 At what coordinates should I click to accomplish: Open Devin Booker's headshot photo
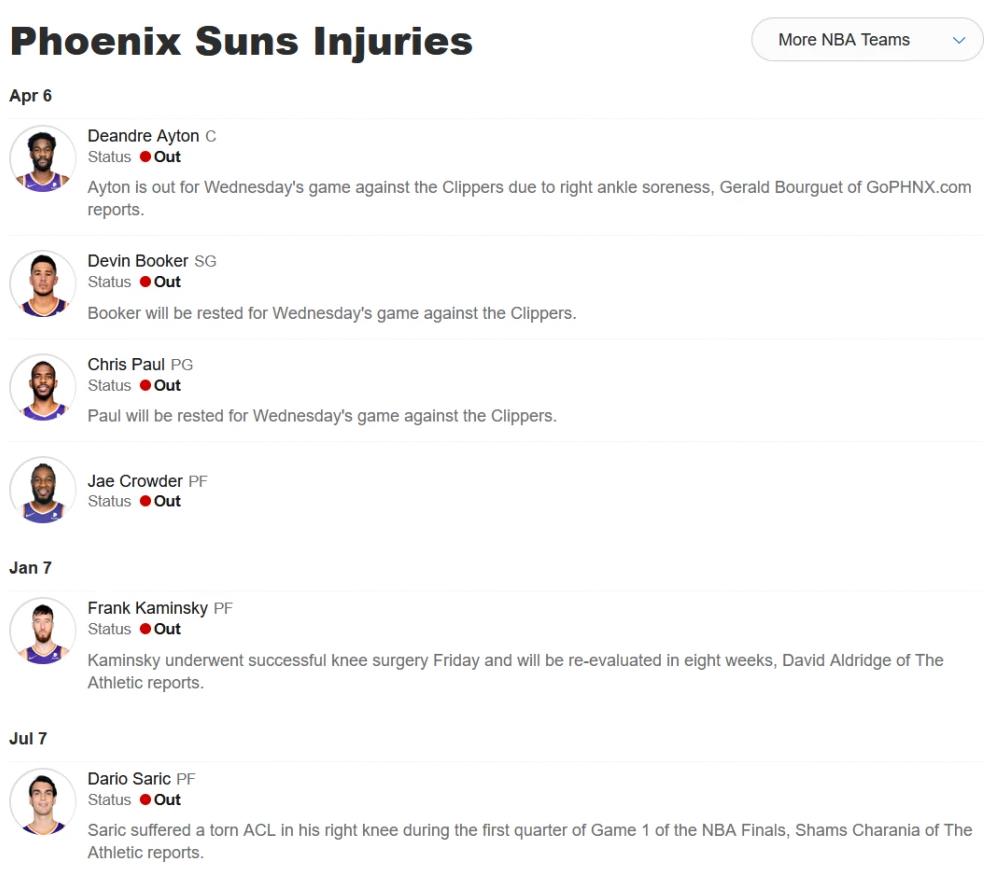pos(43,283)
